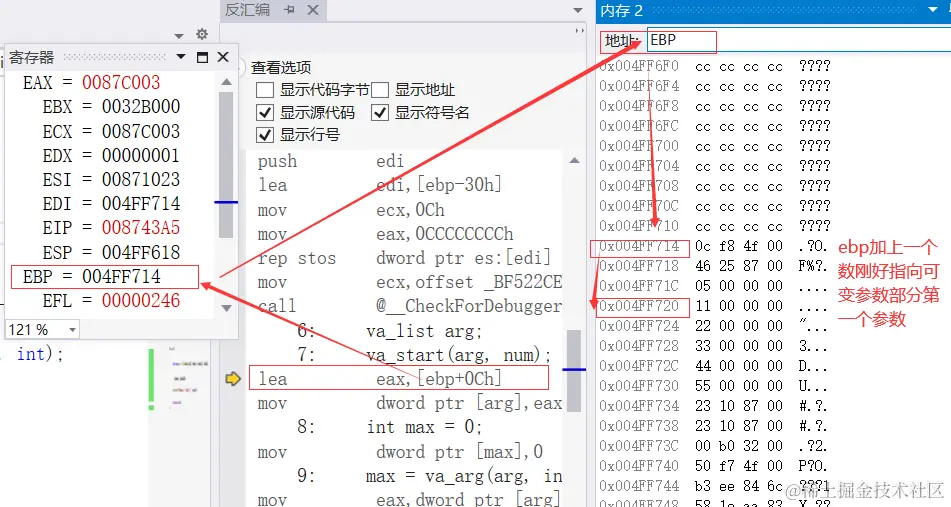Click the 'lea eax,[ebp+0Ch]' instruction
The image size is (951, 507).
point(380,379)
